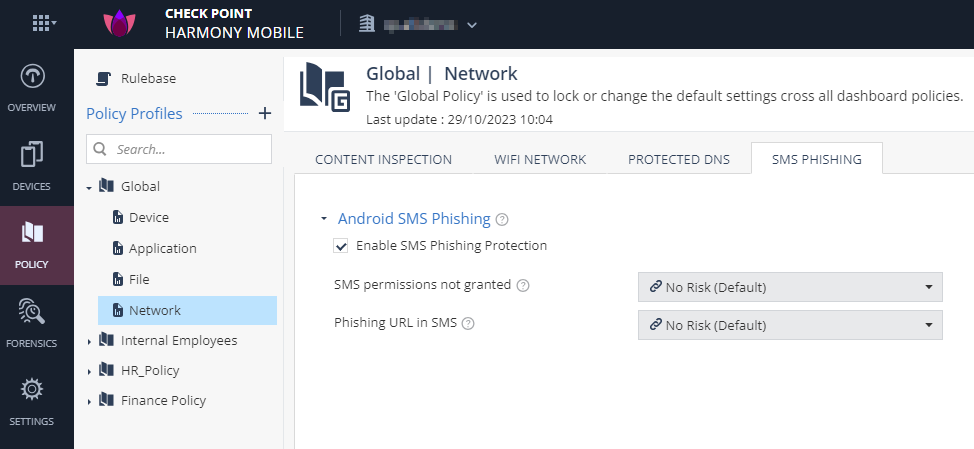
Task: Collapse the Android SMS Phishing section
Action: tap(323, 219)
